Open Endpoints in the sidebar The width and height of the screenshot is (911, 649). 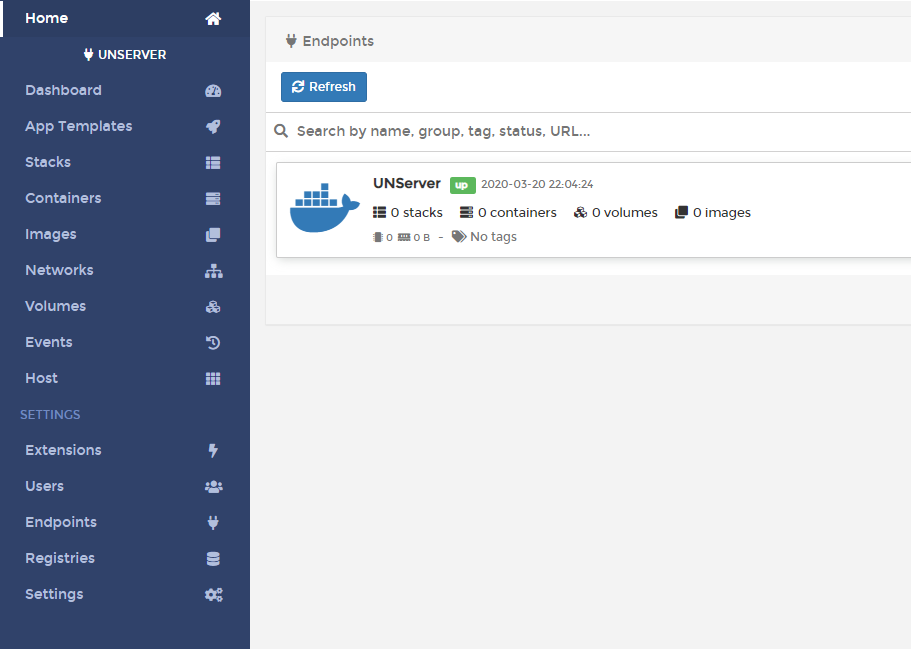[125, 522]
